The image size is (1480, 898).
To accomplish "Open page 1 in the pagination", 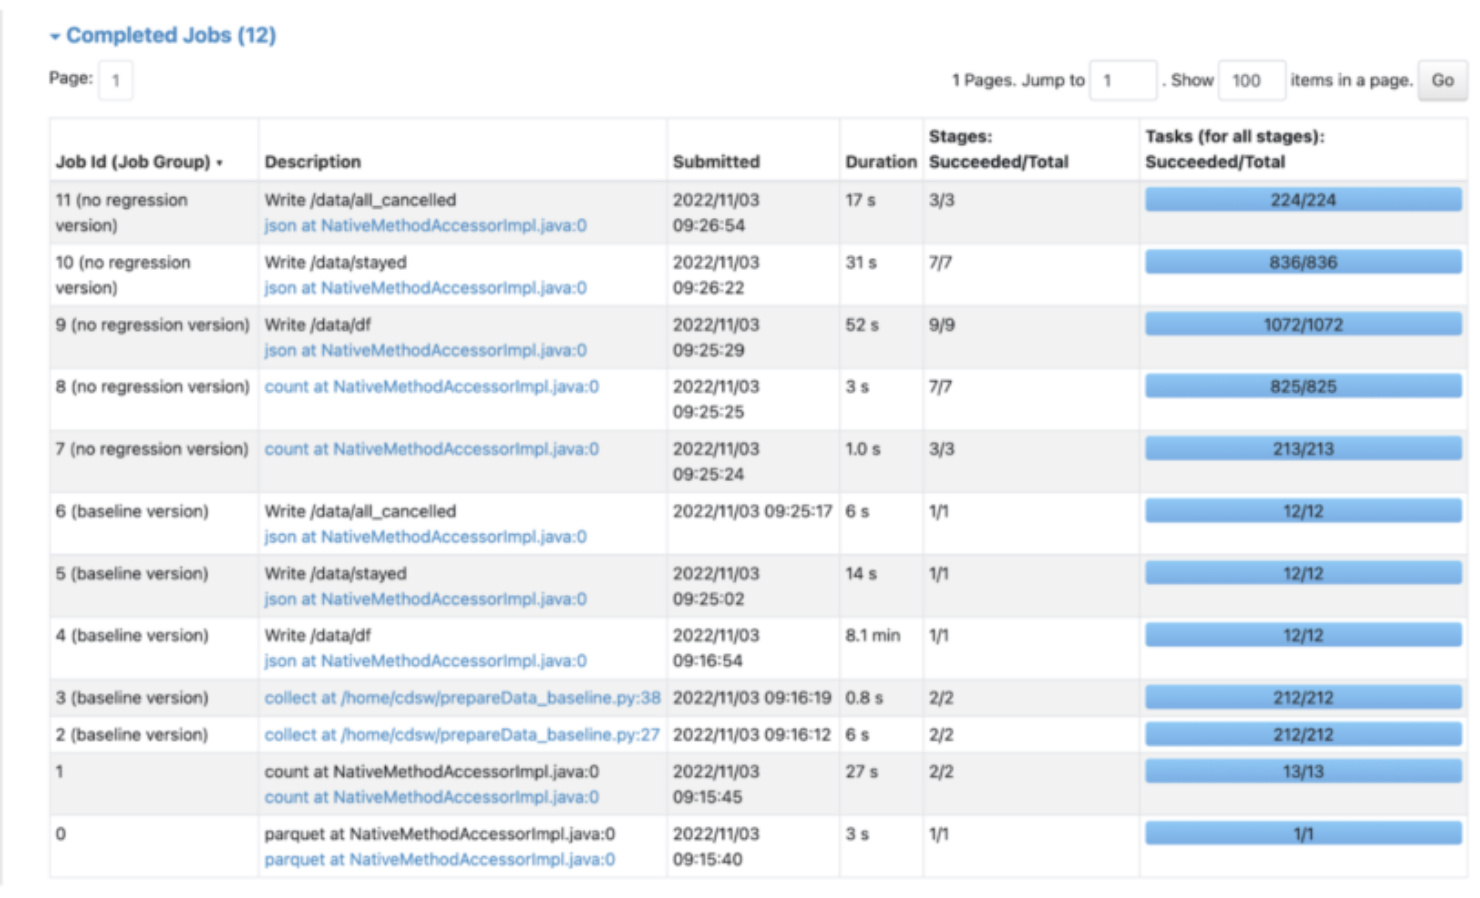I will pos(116,81).
